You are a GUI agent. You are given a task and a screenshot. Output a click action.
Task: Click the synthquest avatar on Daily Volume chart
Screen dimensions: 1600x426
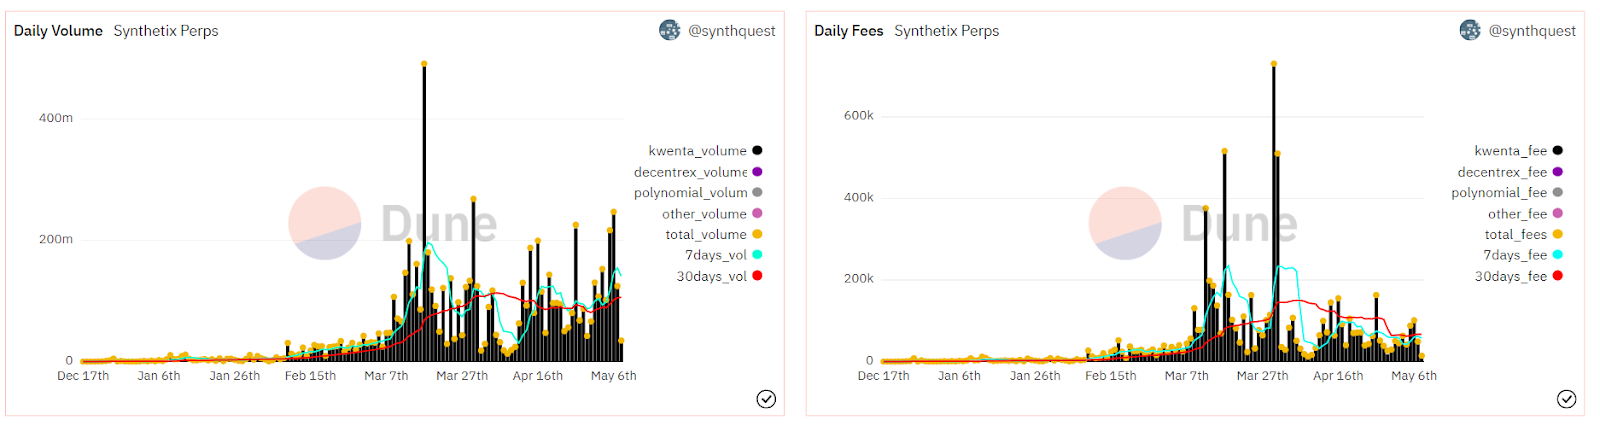[x=670, y=30]
